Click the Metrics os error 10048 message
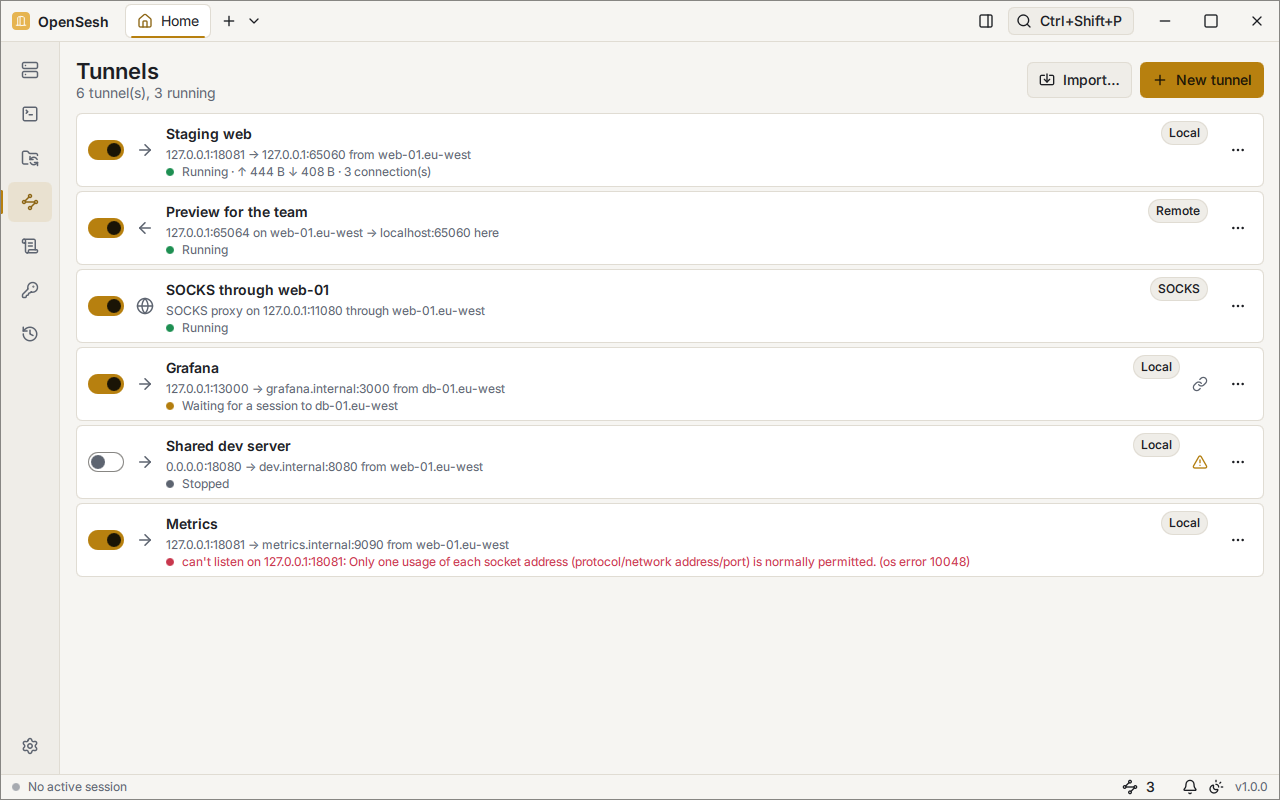Screen dimensions: 1280x800 576,562
